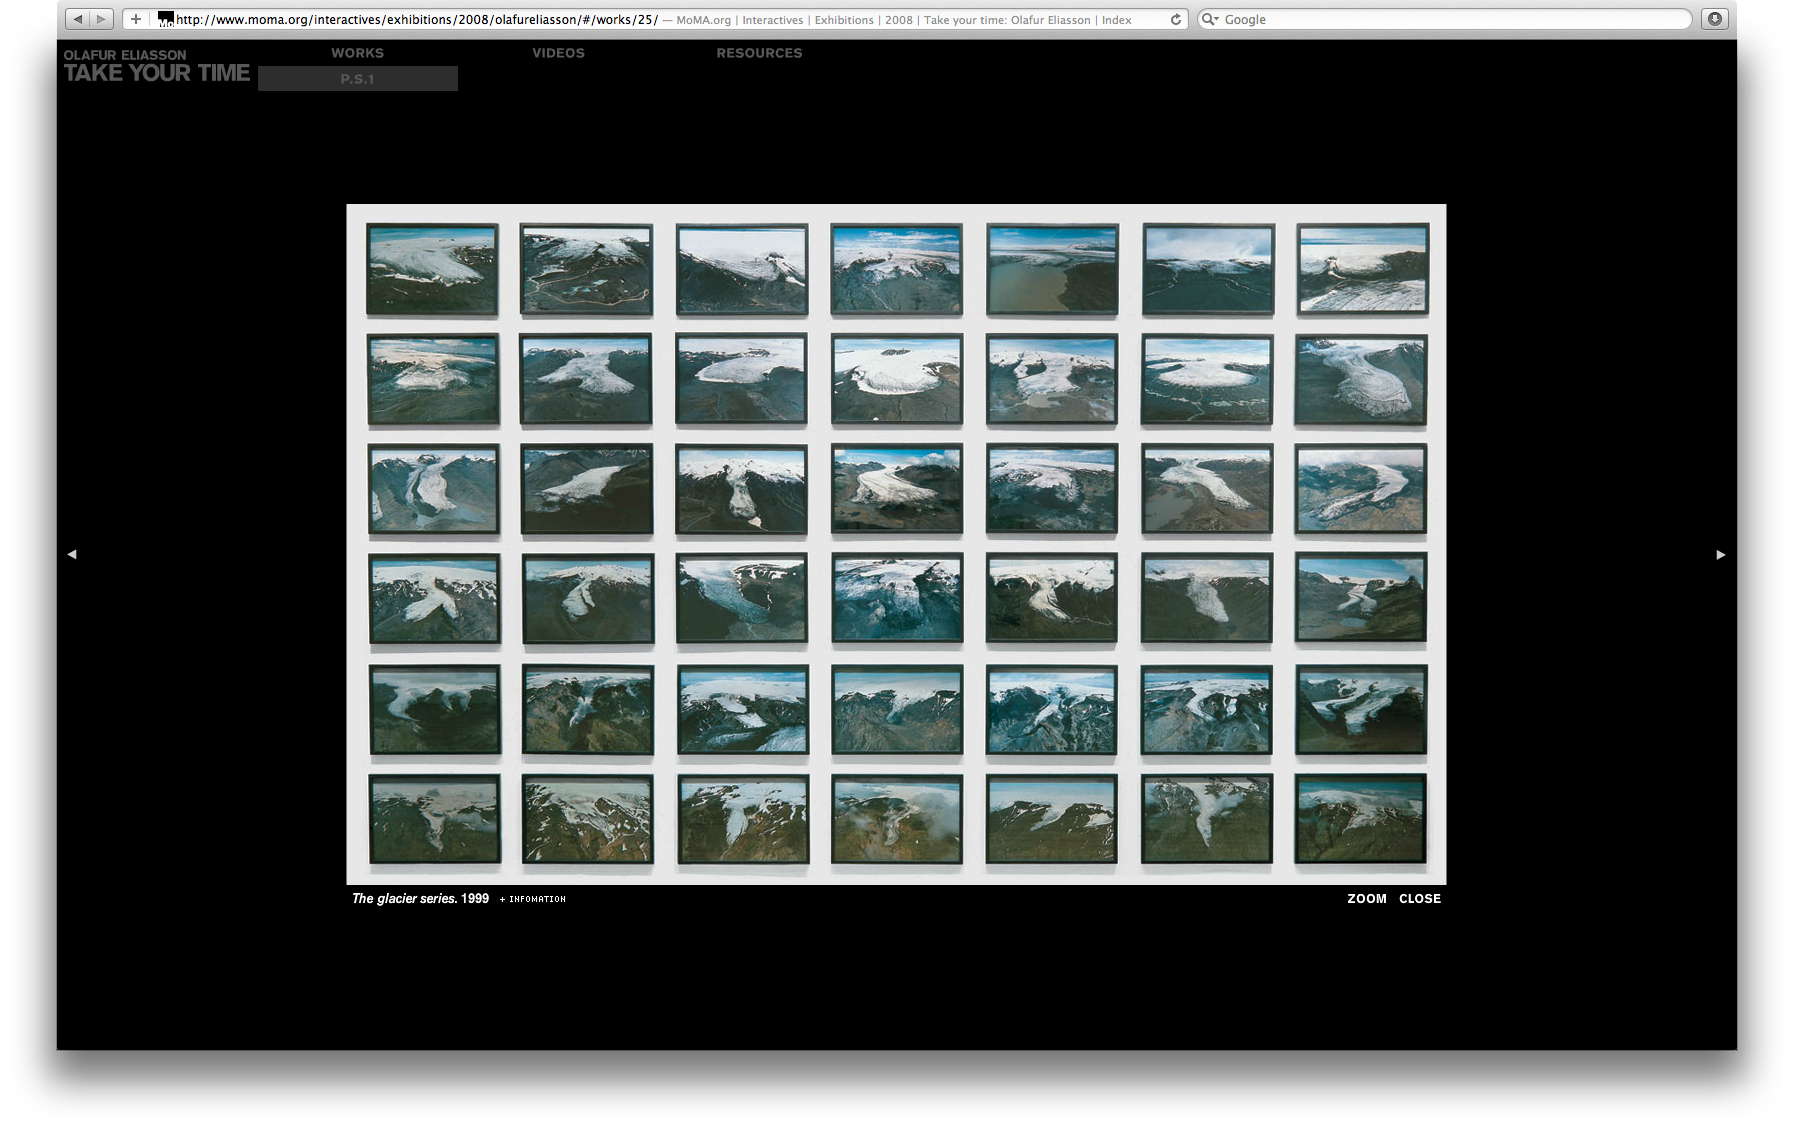Click the browser back arrow
Image resolution: width=1794 pixels, height=1129 pixels.
78,18
